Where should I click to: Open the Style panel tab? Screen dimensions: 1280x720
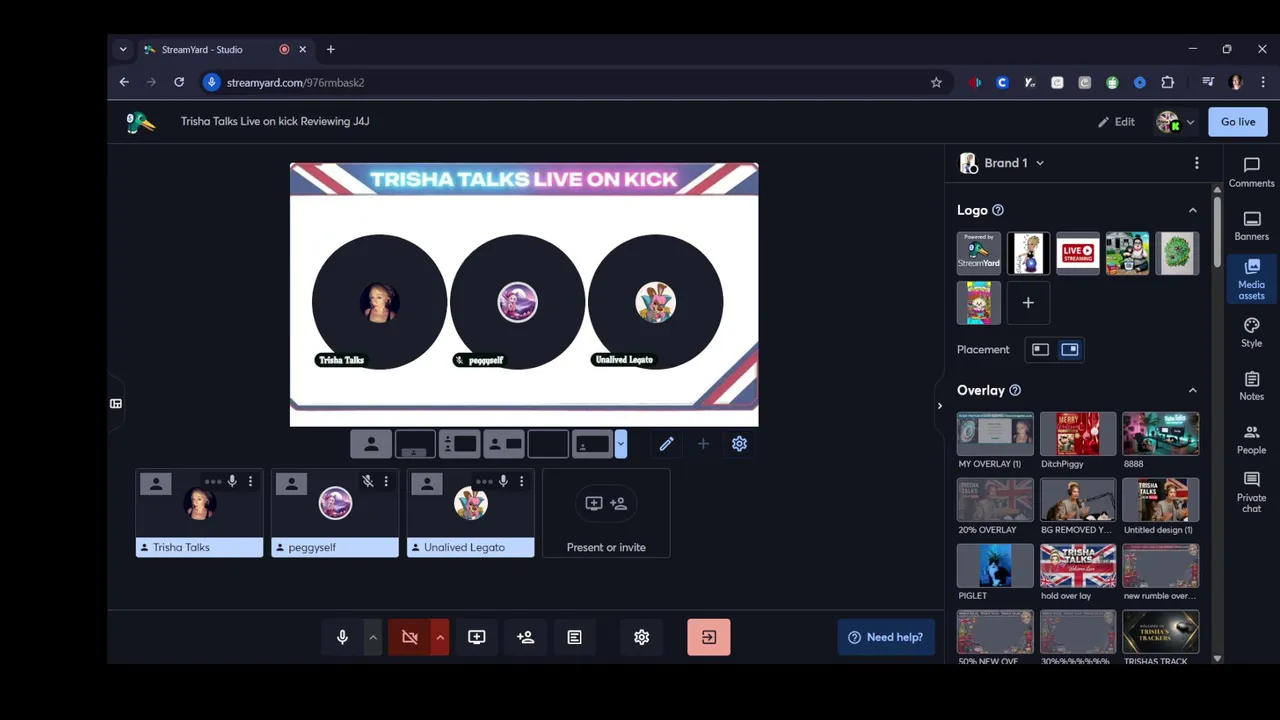tap(1251, 333)
